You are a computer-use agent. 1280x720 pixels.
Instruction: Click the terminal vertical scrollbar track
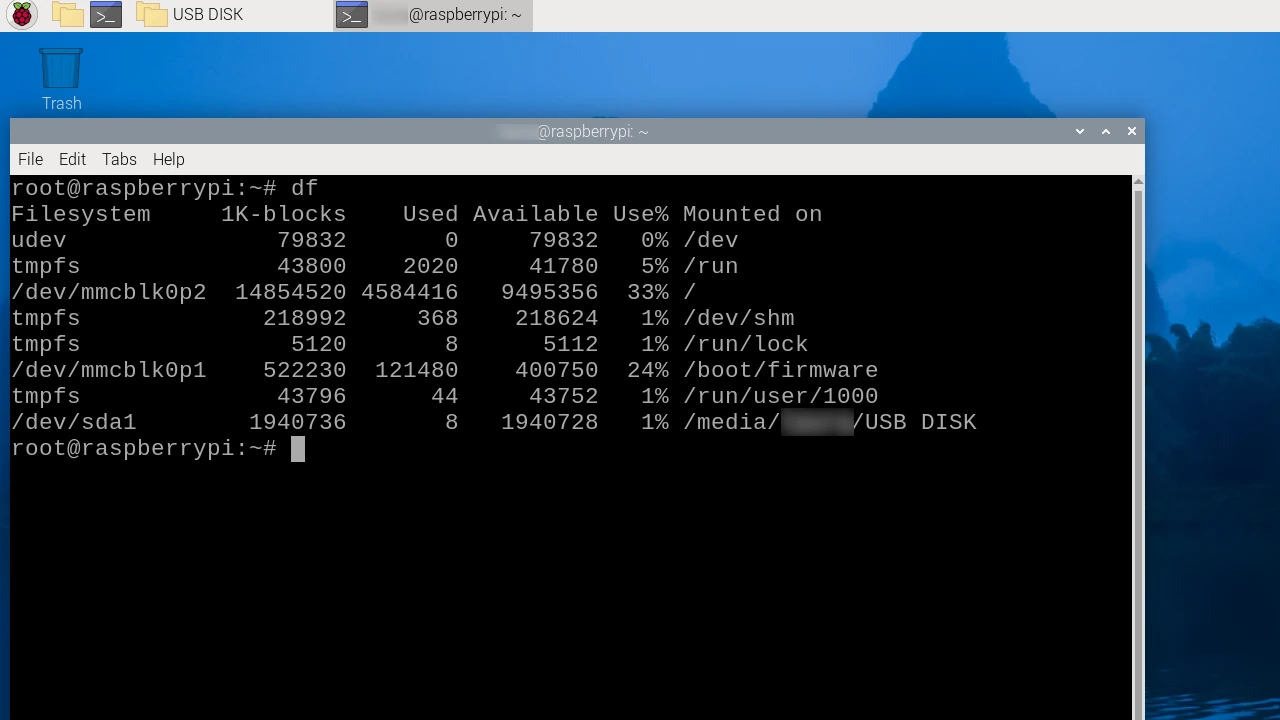1138,450
